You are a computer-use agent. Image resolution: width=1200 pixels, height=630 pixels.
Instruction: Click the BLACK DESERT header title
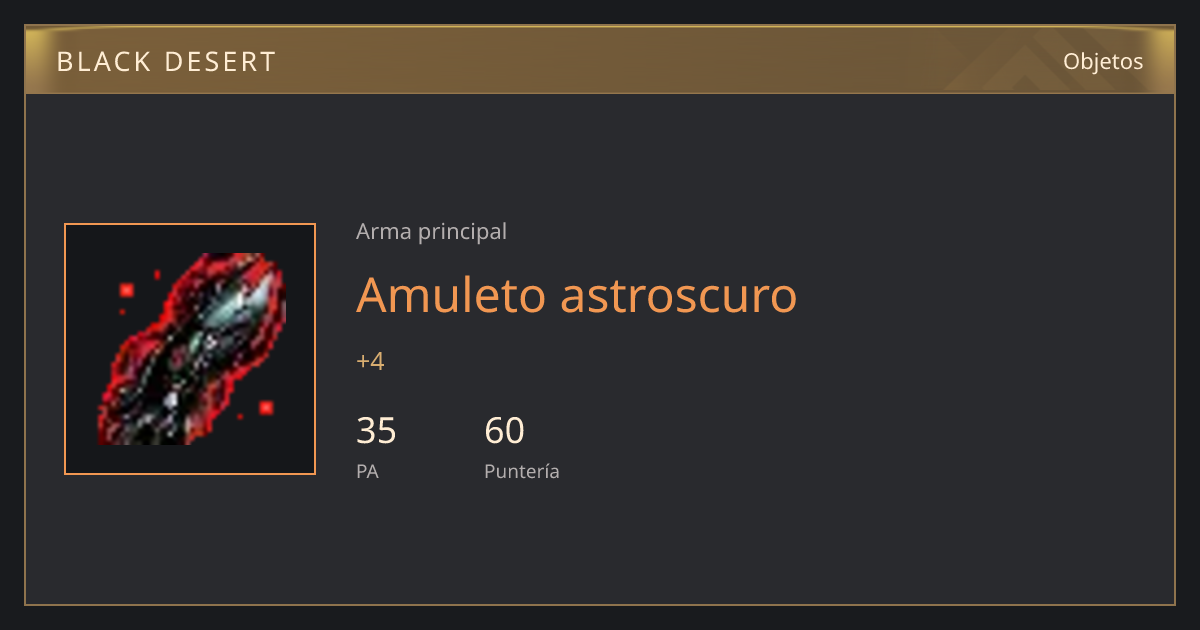click(166, 62)
